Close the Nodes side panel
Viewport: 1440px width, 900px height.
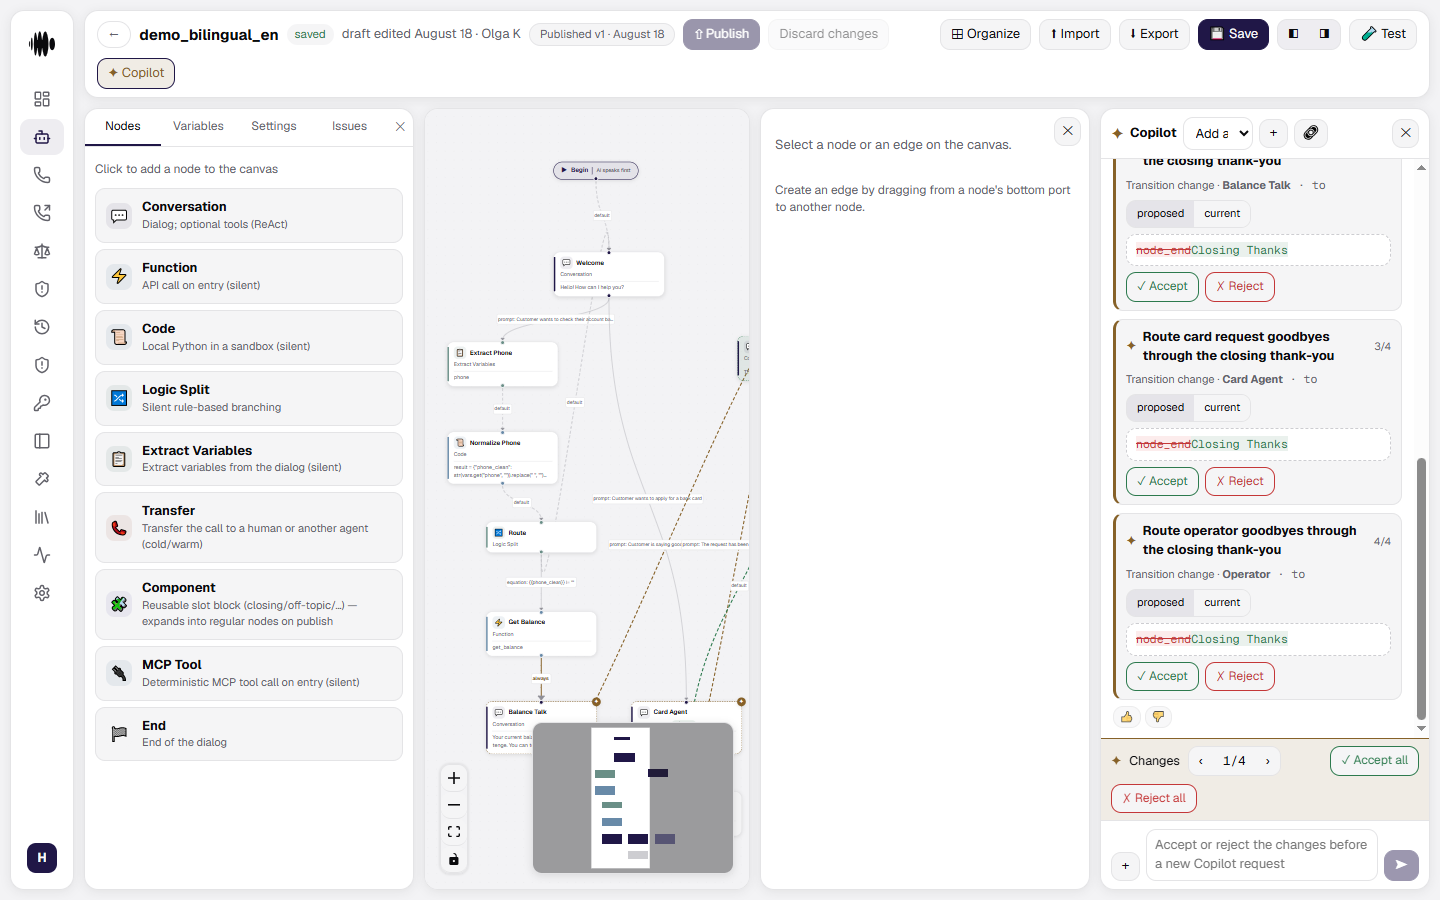point(400,127)
